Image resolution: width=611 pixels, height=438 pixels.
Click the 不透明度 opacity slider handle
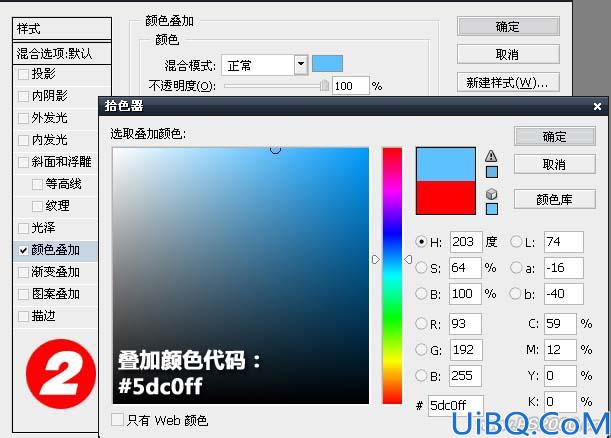(x=324, y=85)
